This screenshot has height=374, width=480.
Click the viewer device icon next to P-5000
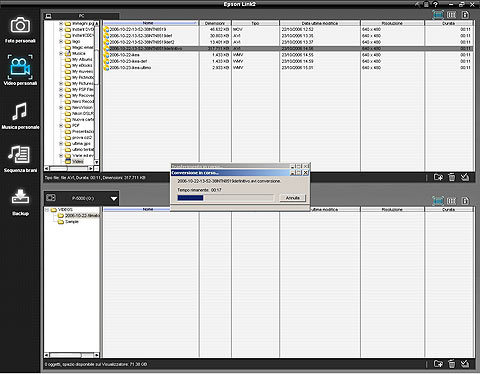(x=51, y=198)
